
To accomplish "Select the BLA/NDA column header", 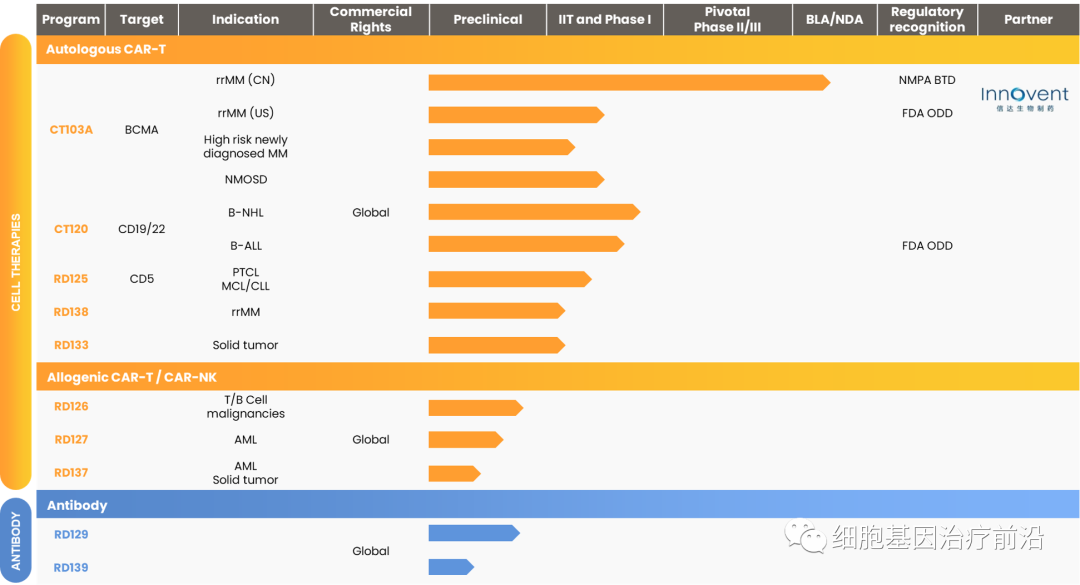I will point(834,19).
